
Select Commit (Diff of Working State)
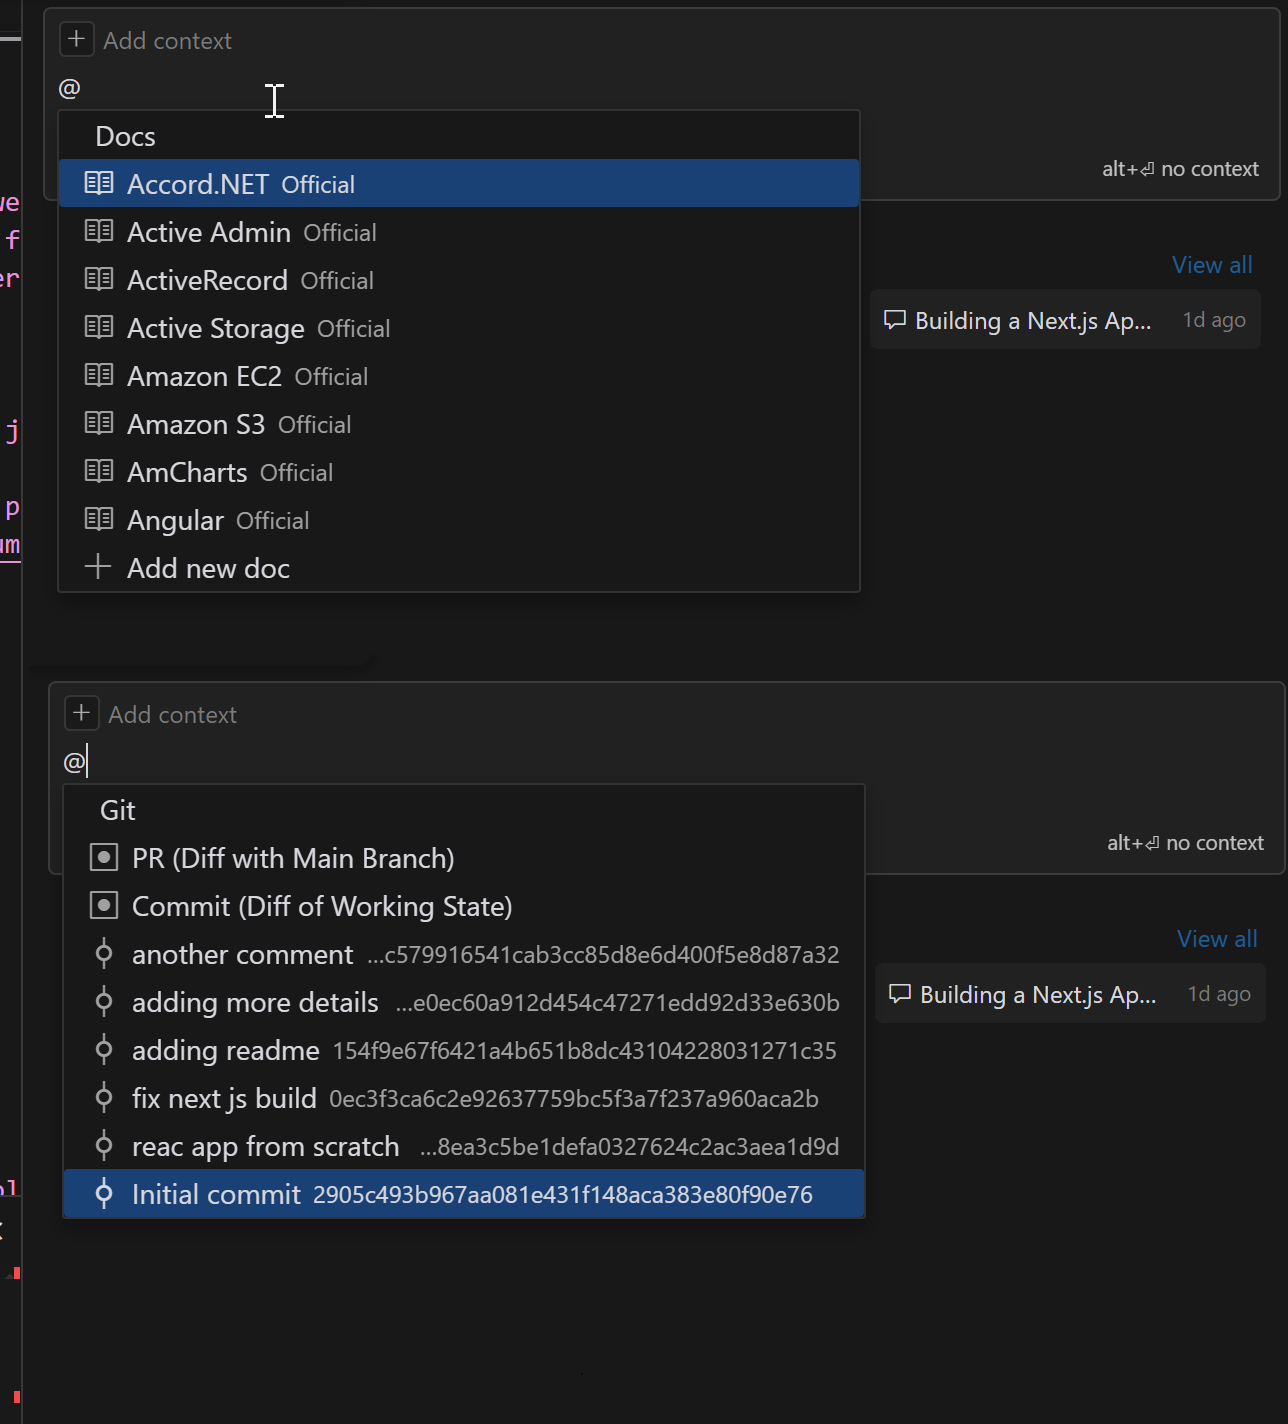click(464, 906)
